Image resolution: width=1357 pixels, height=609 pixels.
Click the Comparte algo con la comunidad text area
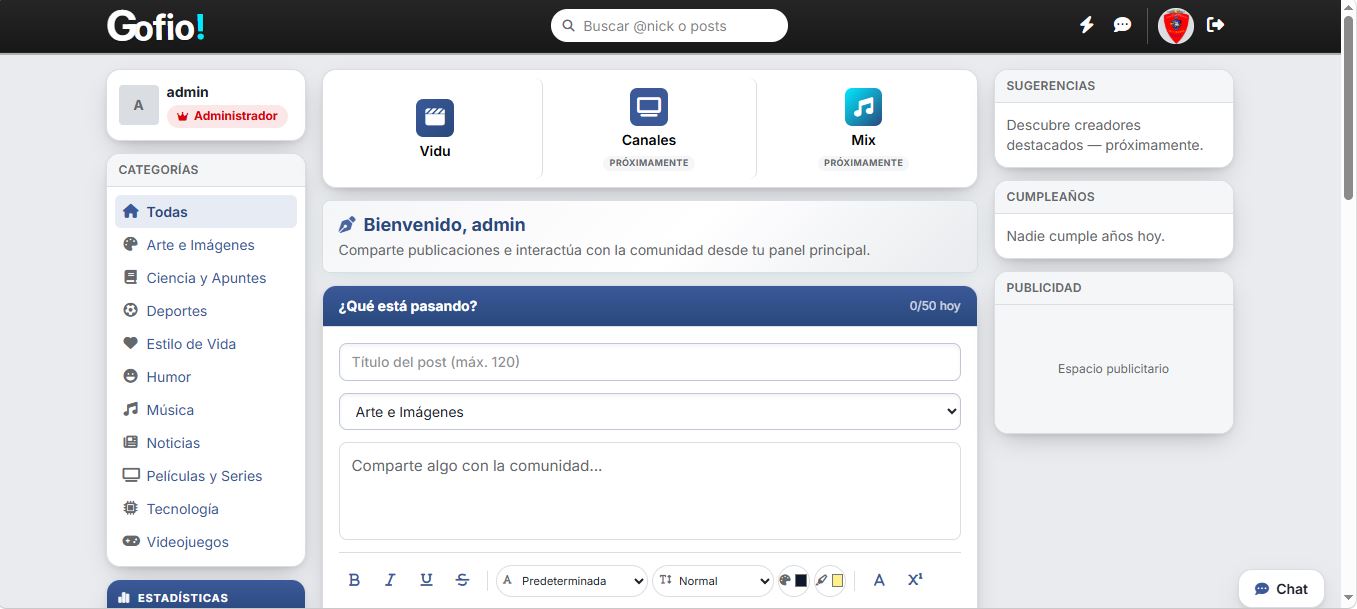pos(650,491)
